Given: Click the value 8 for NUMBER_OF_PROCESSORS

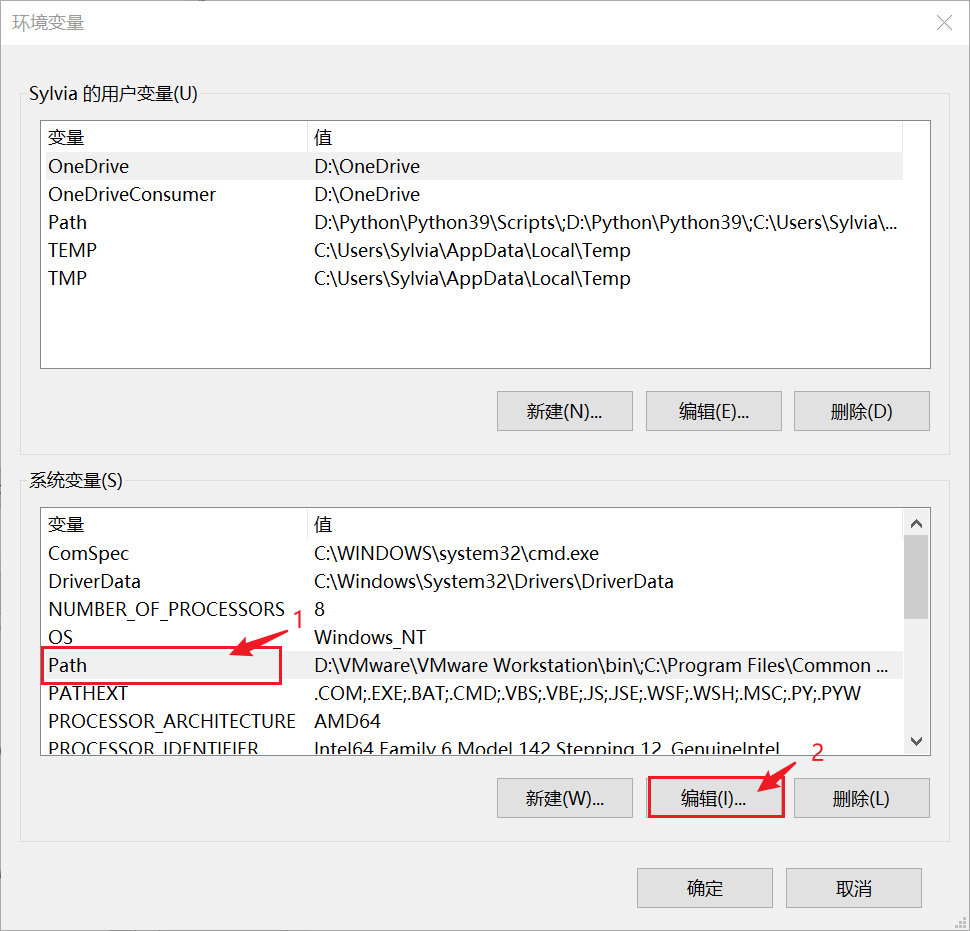Looking at the screenshot, I should [319, 609].
